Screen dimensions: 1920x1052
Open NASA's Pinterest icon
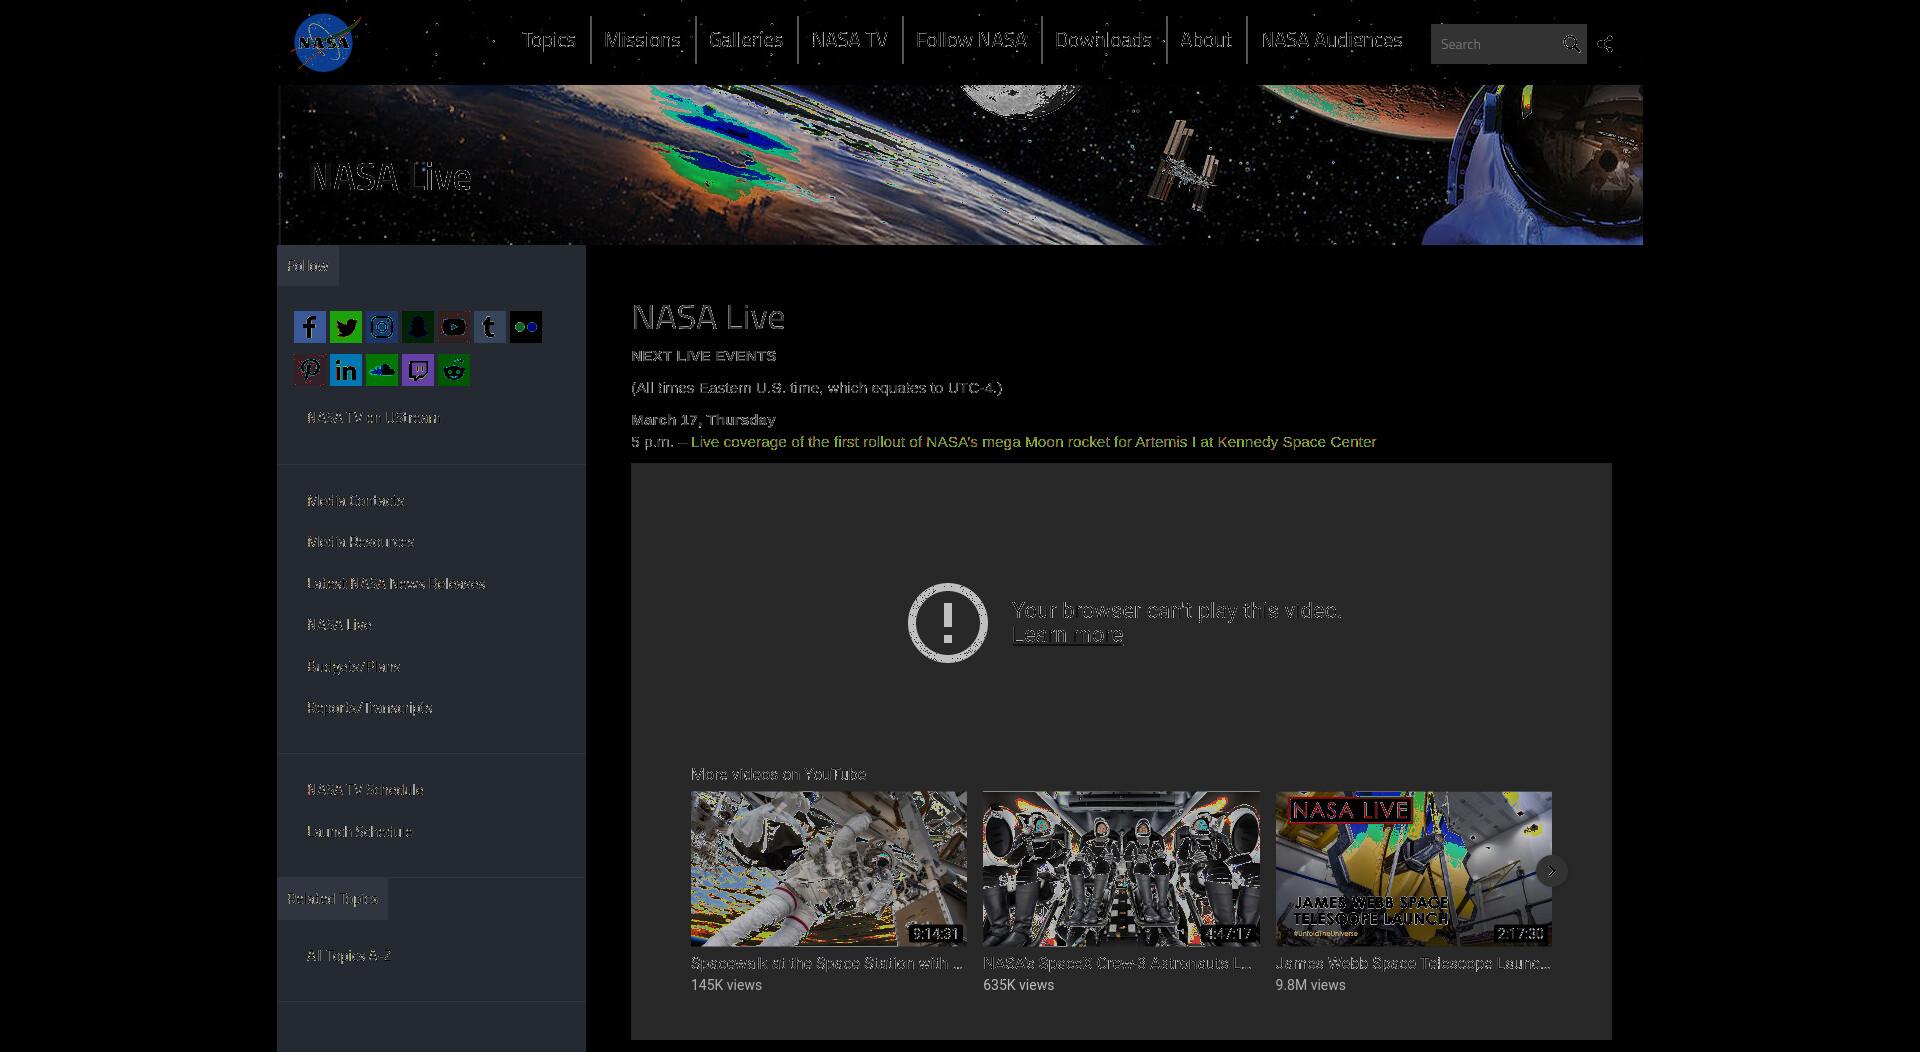coord(310,370)
